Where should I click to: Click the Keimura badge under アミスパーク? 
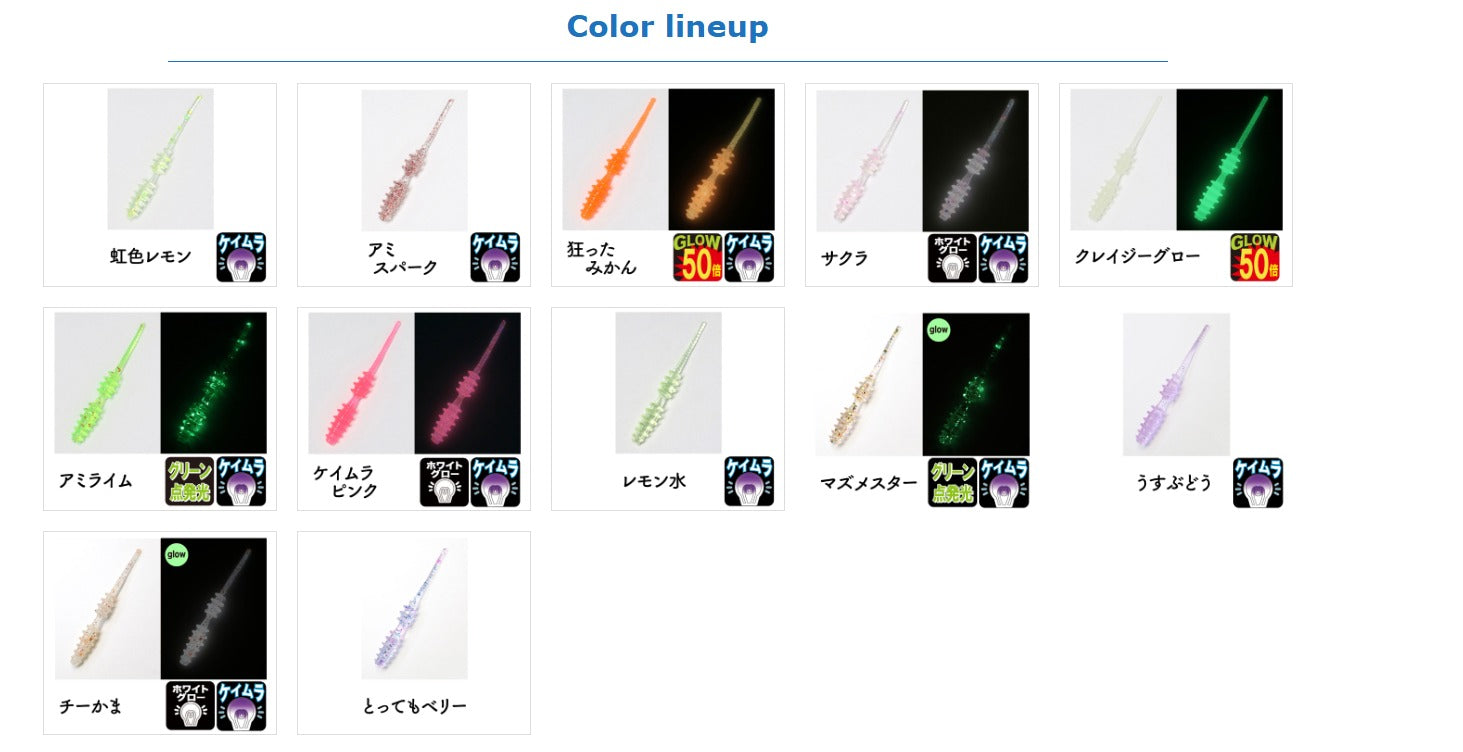[495, 257]
